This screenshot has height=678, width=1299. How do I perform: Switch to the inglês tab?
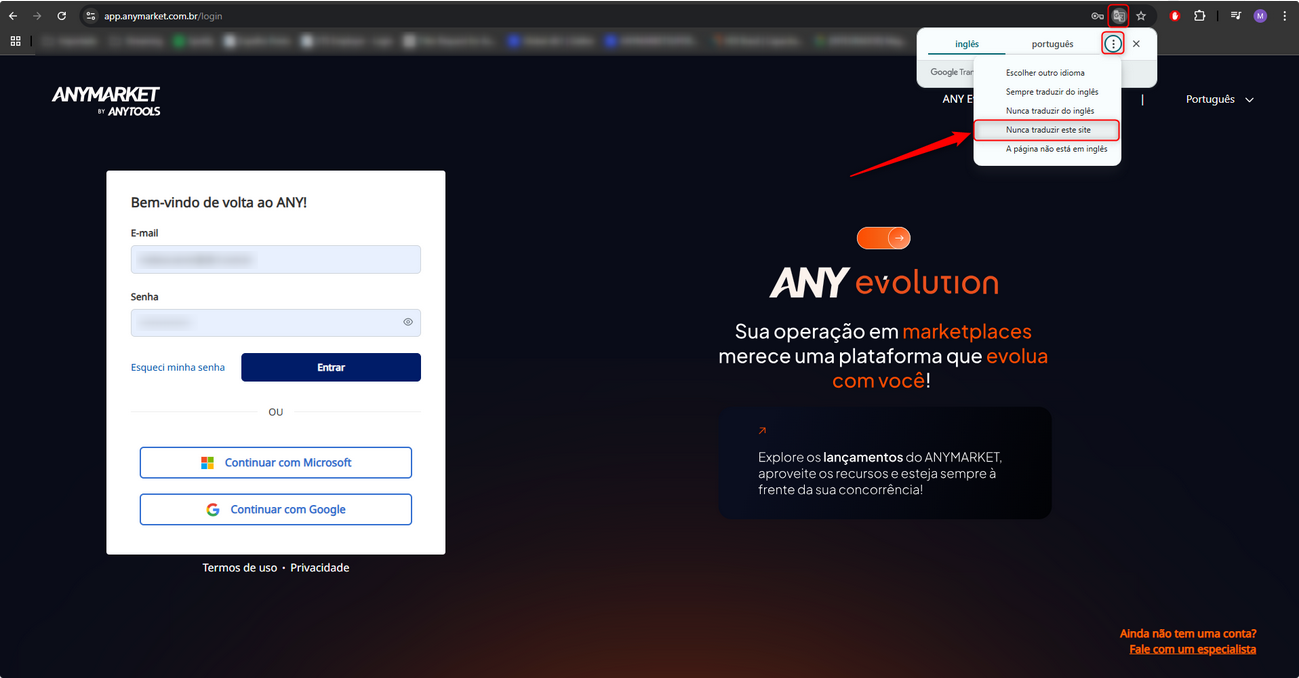pos(967,44)
